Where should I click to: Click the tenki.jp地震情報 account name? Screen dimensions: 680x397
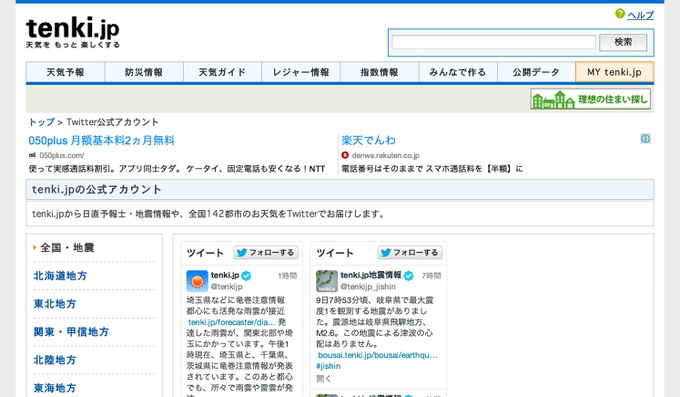(x=371, y=275)
